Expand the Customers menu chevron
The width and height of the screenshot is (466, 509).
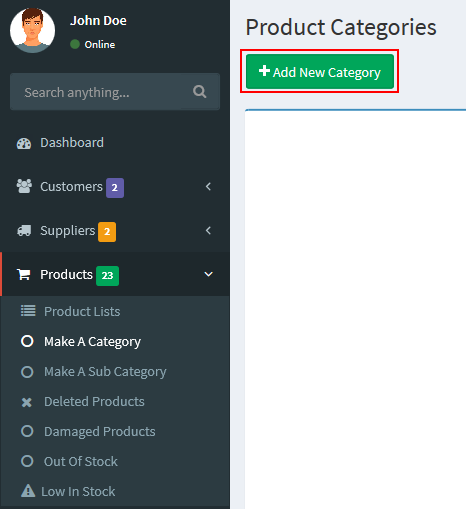tap(208, 187)
